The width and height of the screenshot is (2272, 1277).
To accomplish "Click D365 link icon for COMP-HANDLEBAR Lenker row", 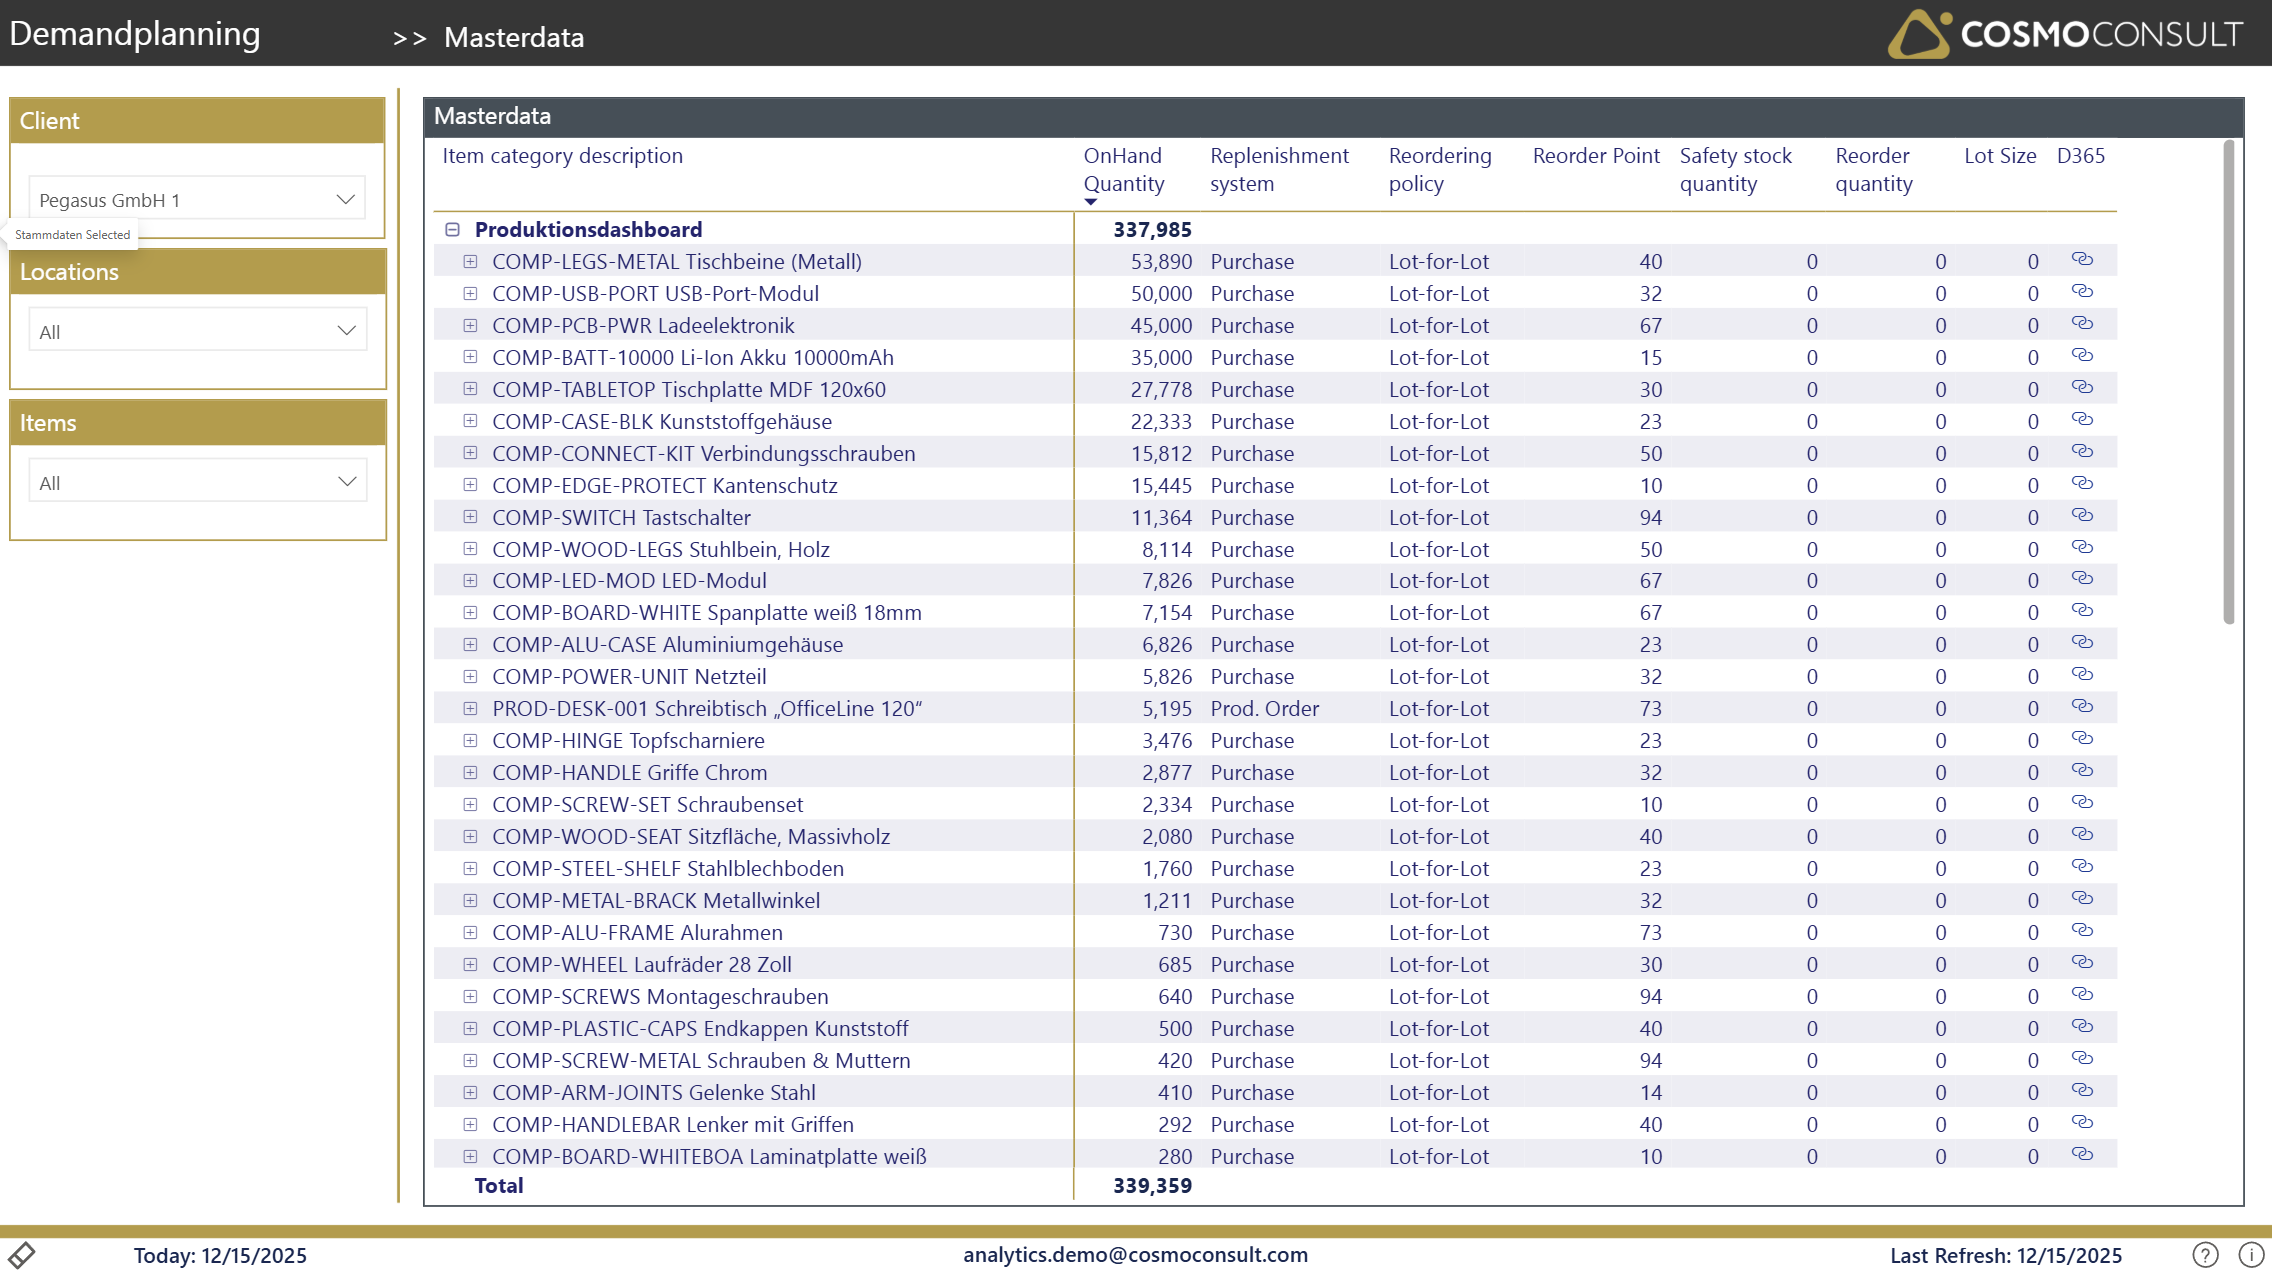I will 2082,1123.
